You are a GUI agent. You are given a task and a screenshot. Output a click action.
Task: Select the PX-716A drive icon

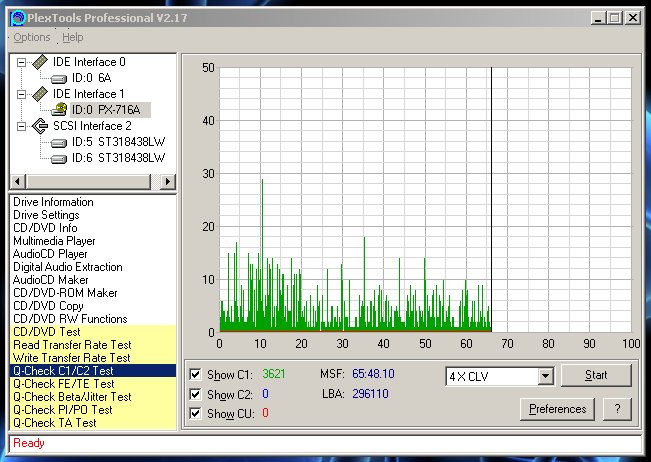(x=60, y=110)
